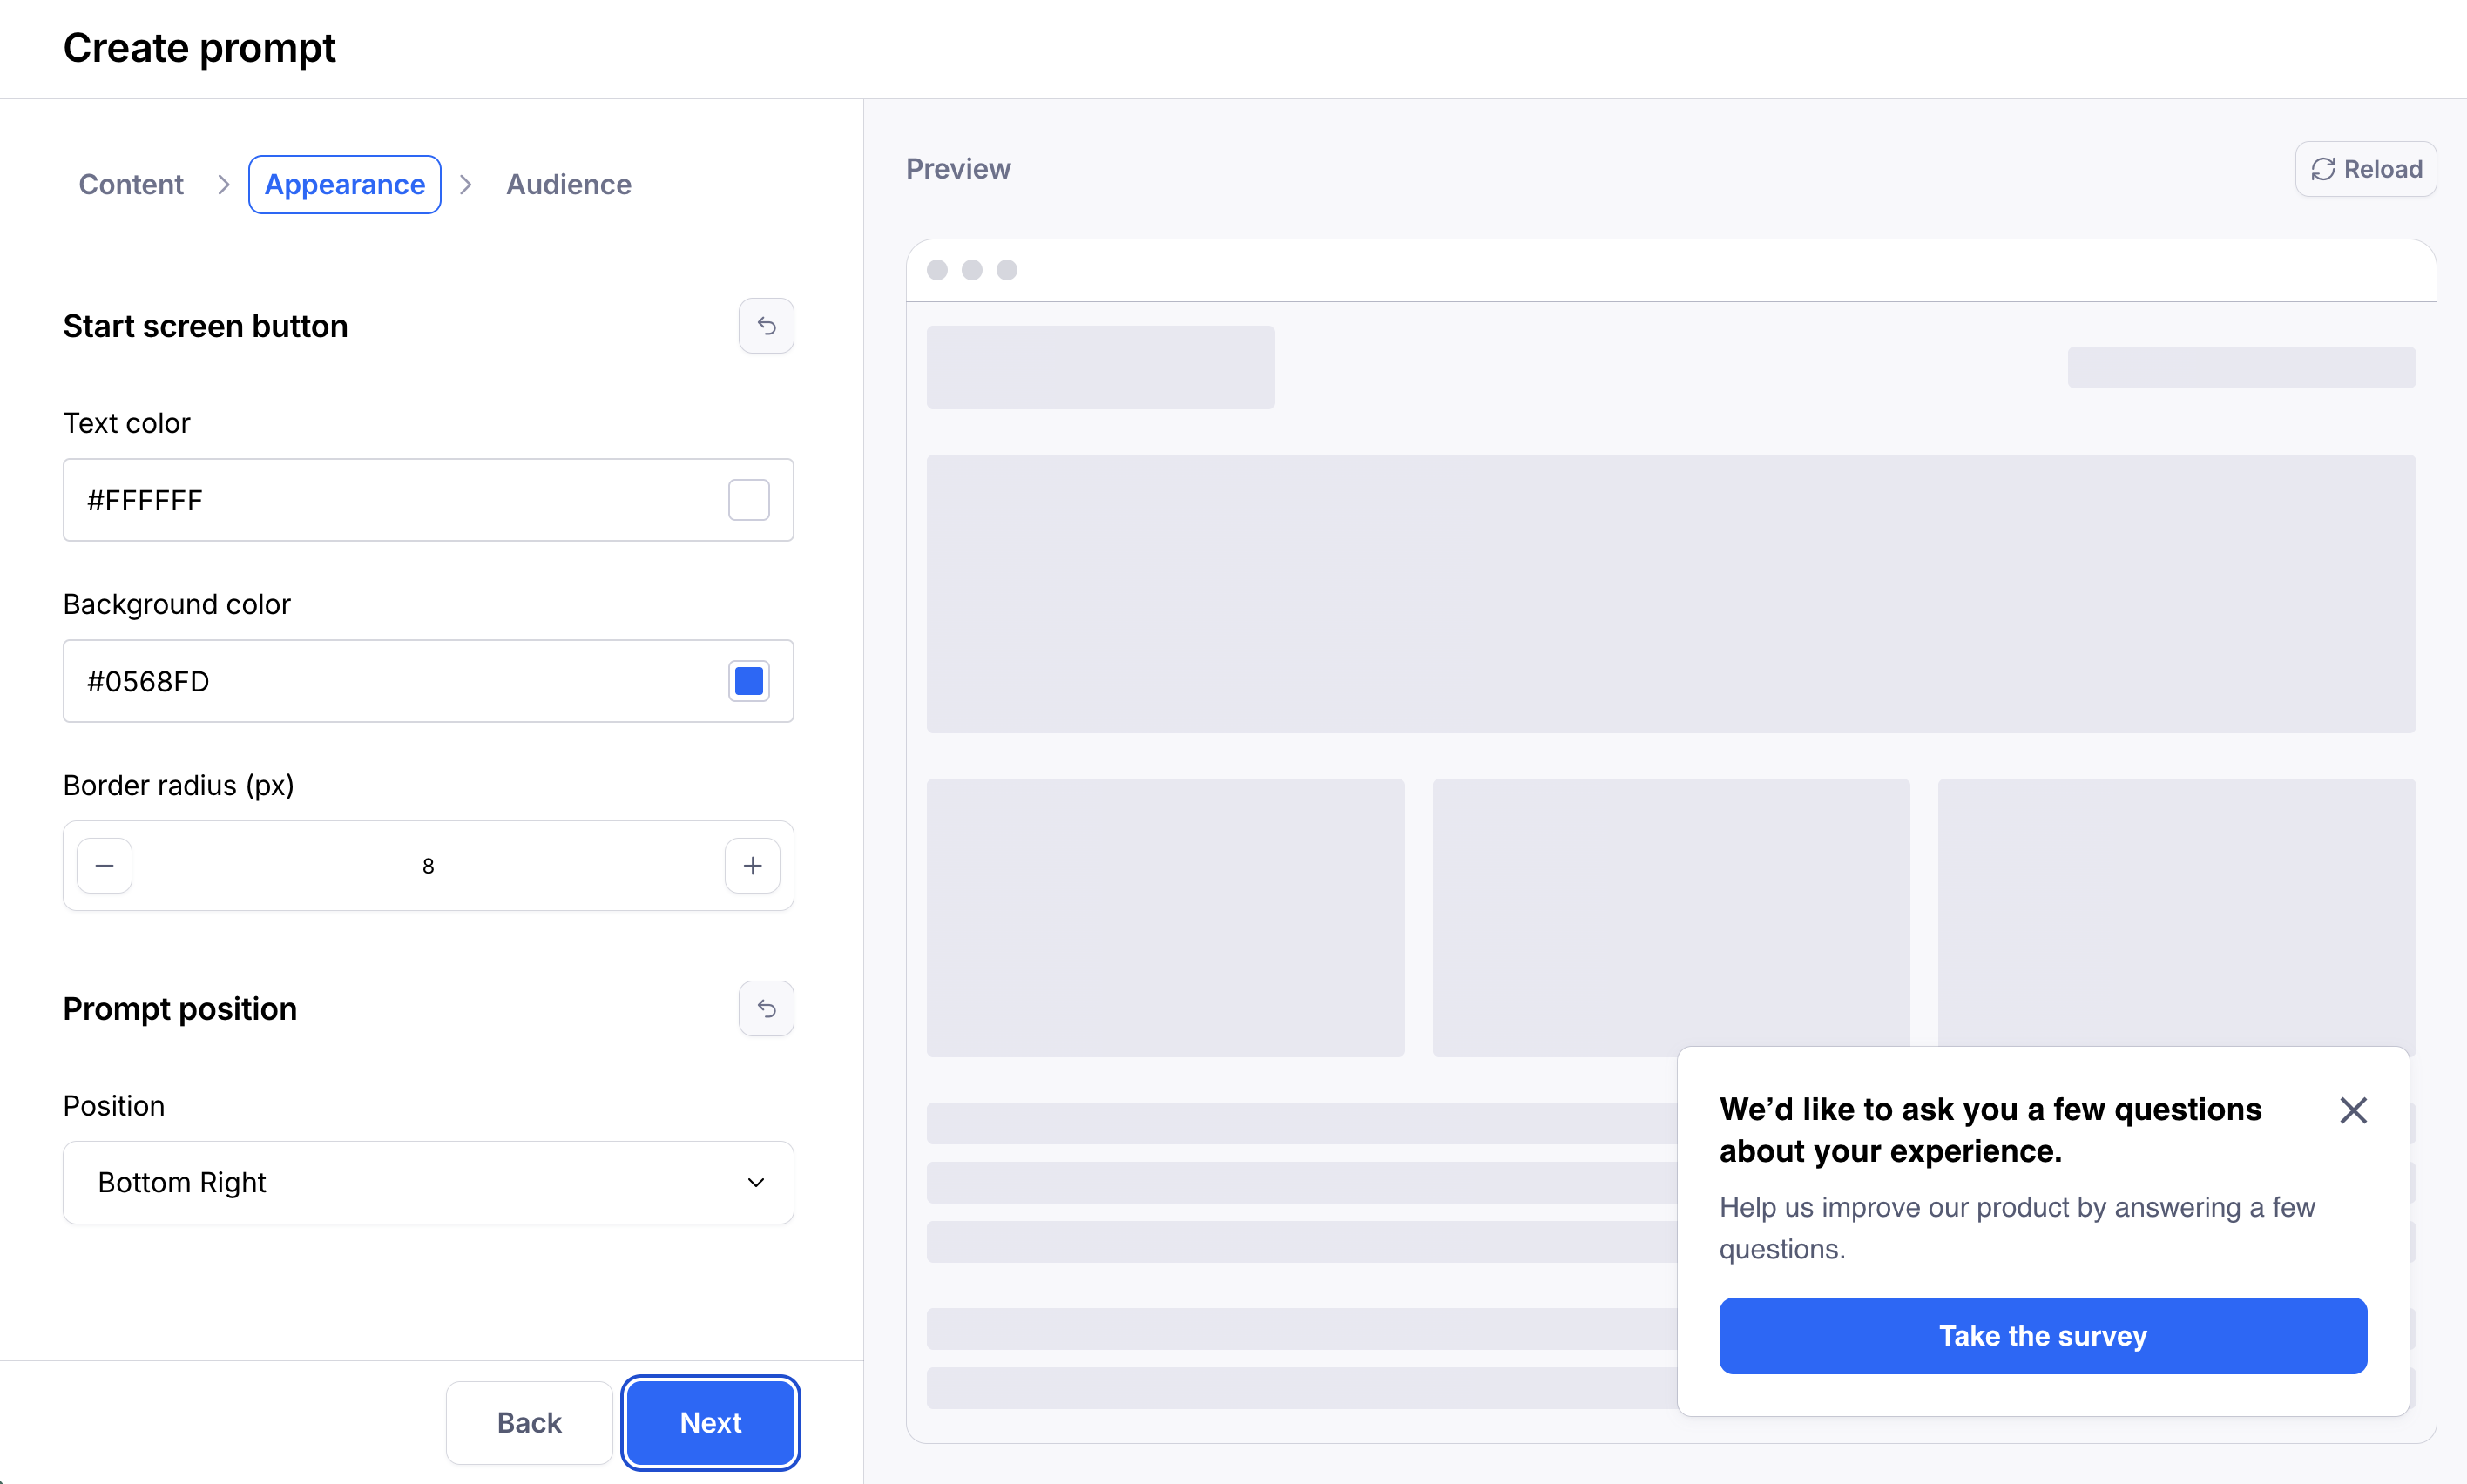Switch to the Audience step
This screenshot has width=2467, height=1484.
coord(568,184)
